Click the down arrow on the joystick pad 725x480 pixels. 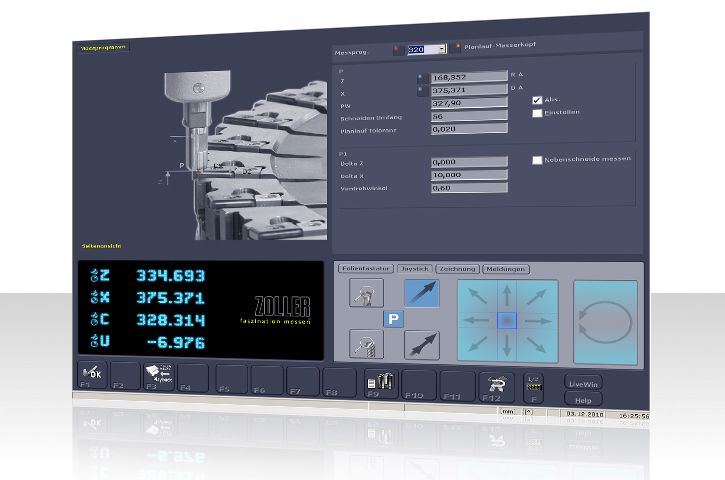pos(507,345)
